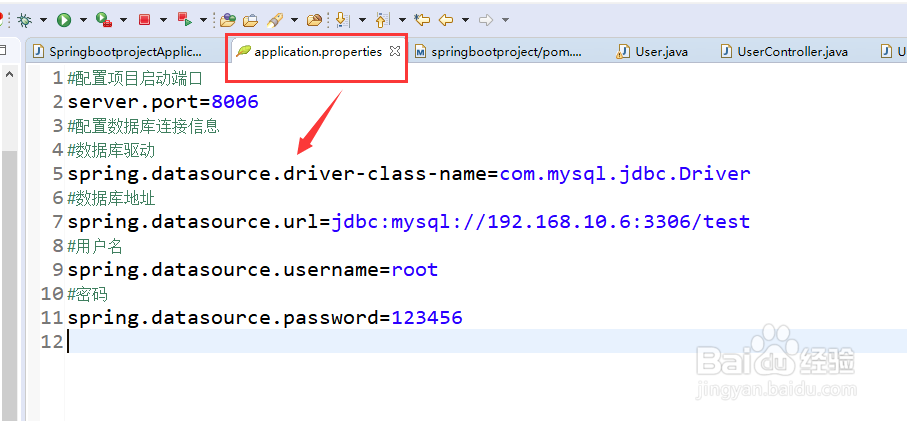Screen dimensions: 907x421
Task: Click the Last Edit Location icon
Action: click(423, 20)
